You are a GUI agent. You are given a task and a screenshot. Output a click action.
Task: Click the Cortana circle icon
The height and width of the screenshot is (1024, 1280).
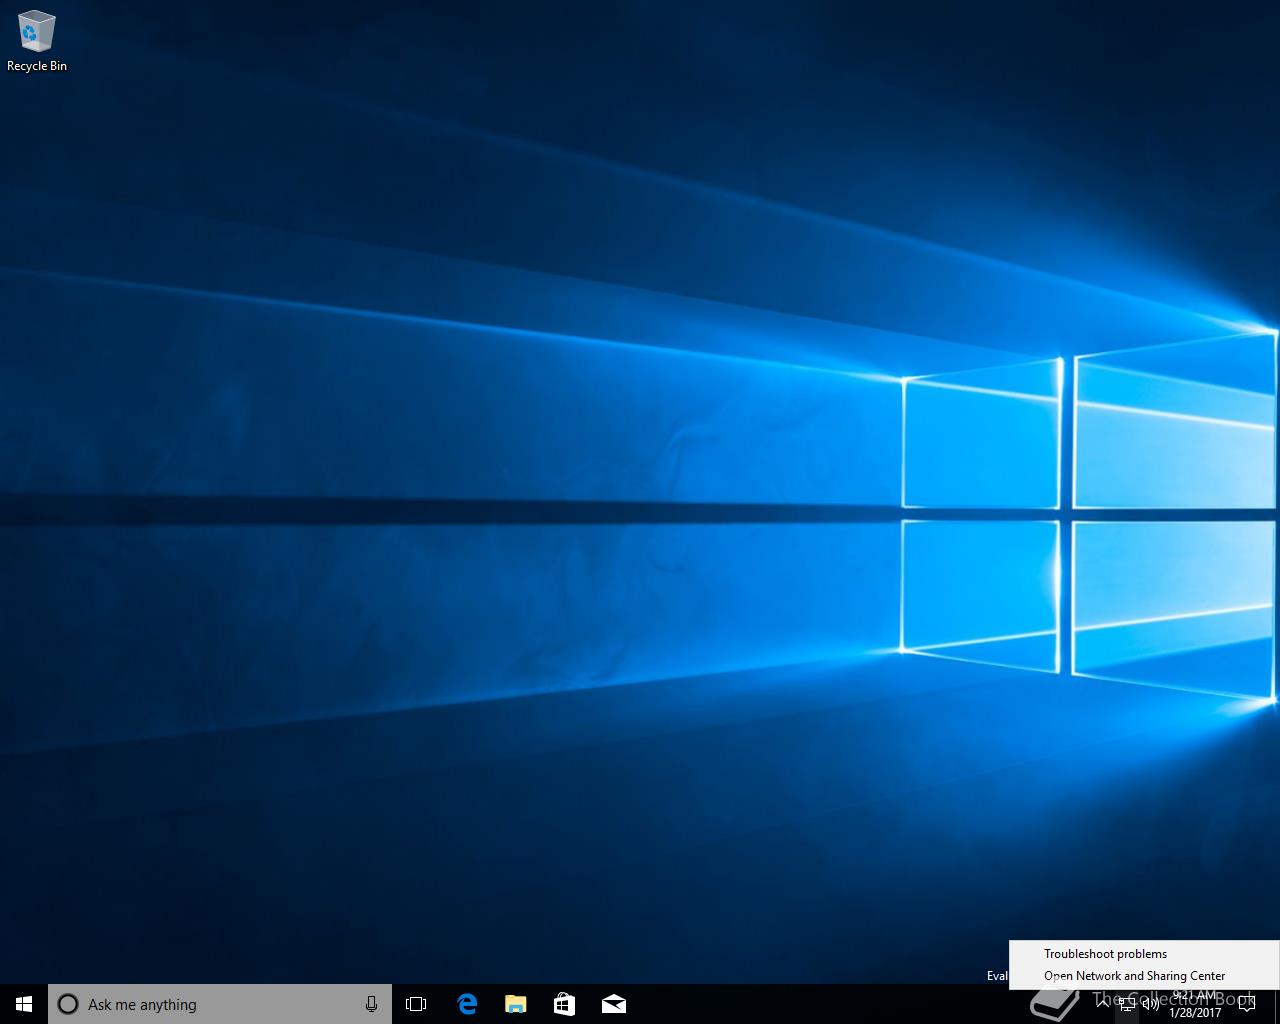[x=68, y=1004]
